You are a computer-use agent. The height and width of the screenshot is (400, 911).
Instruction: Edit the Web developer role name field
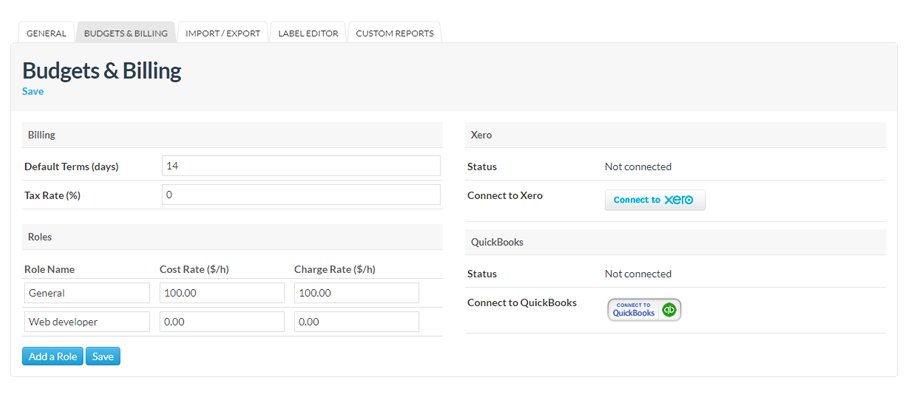tap(87, 322)
